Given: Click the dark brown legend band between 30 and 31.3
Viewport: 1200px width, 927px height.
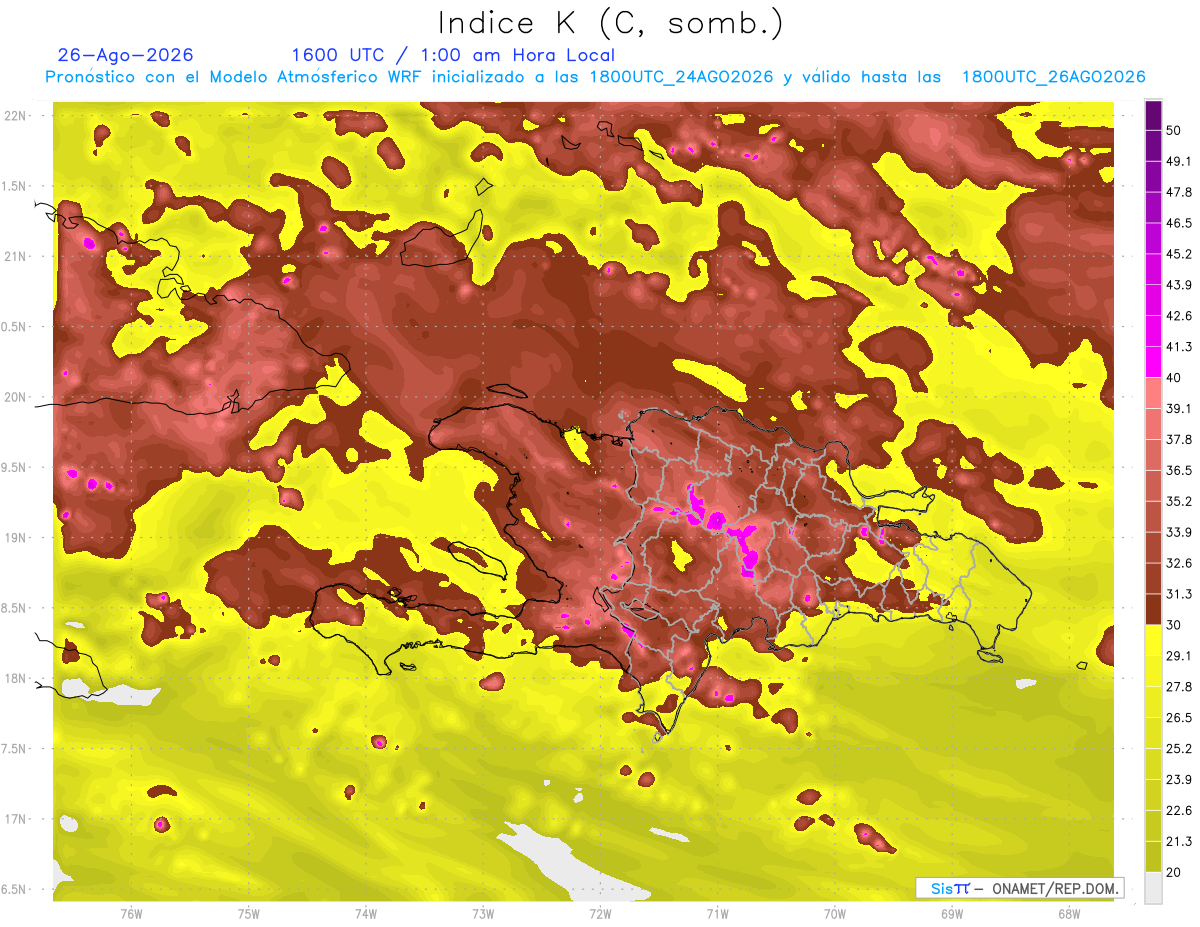Looking at the screenshot, I should pos(1153,609).
